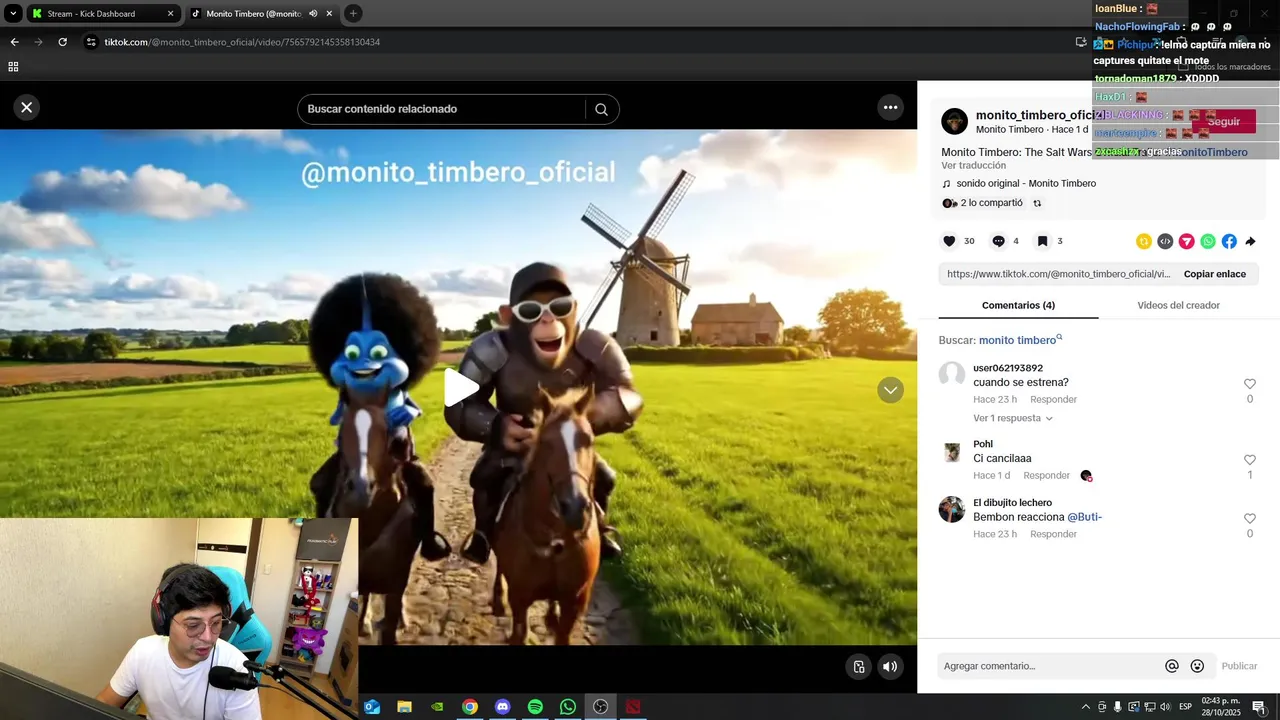
Task: Click the 'ESP' input language indicator
Action: [x=1185, y=707]
